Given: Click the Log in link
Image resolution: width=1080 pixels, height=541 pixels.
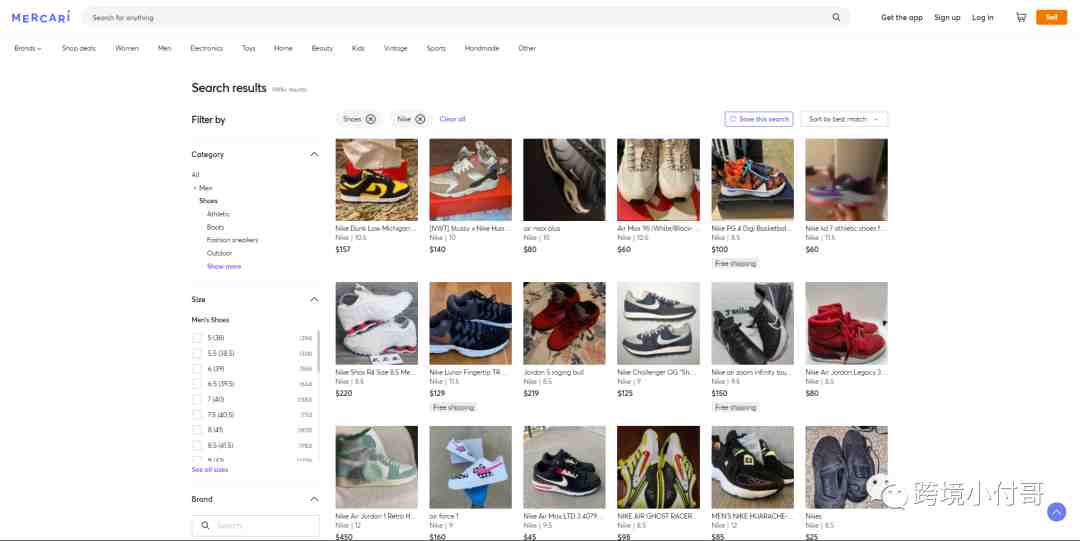Looking at the screenshot, I should [982, 17].
